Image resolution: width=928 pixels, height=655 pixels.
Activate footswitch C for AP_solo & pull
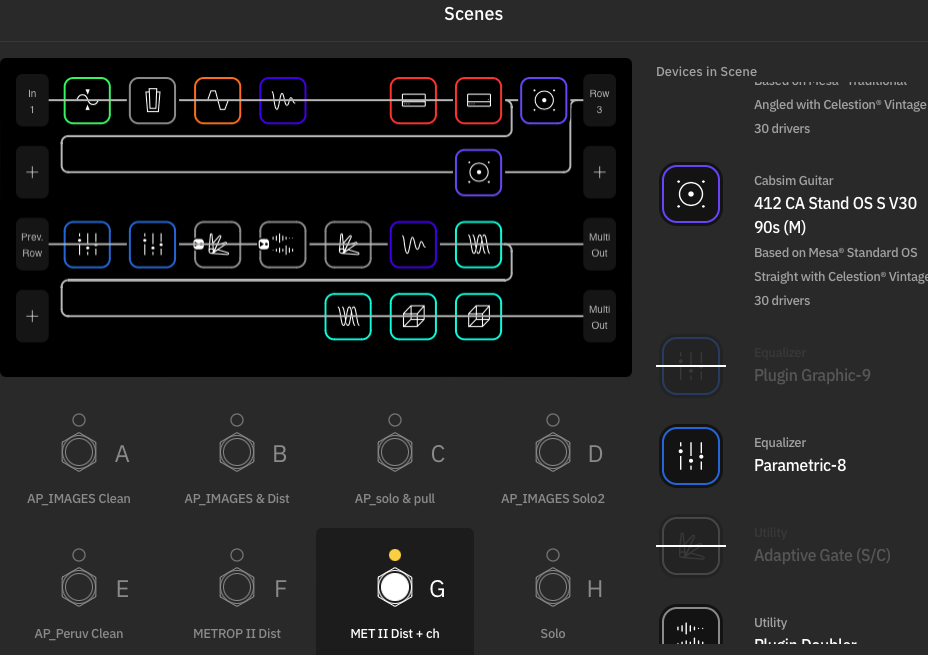[395, 453]
